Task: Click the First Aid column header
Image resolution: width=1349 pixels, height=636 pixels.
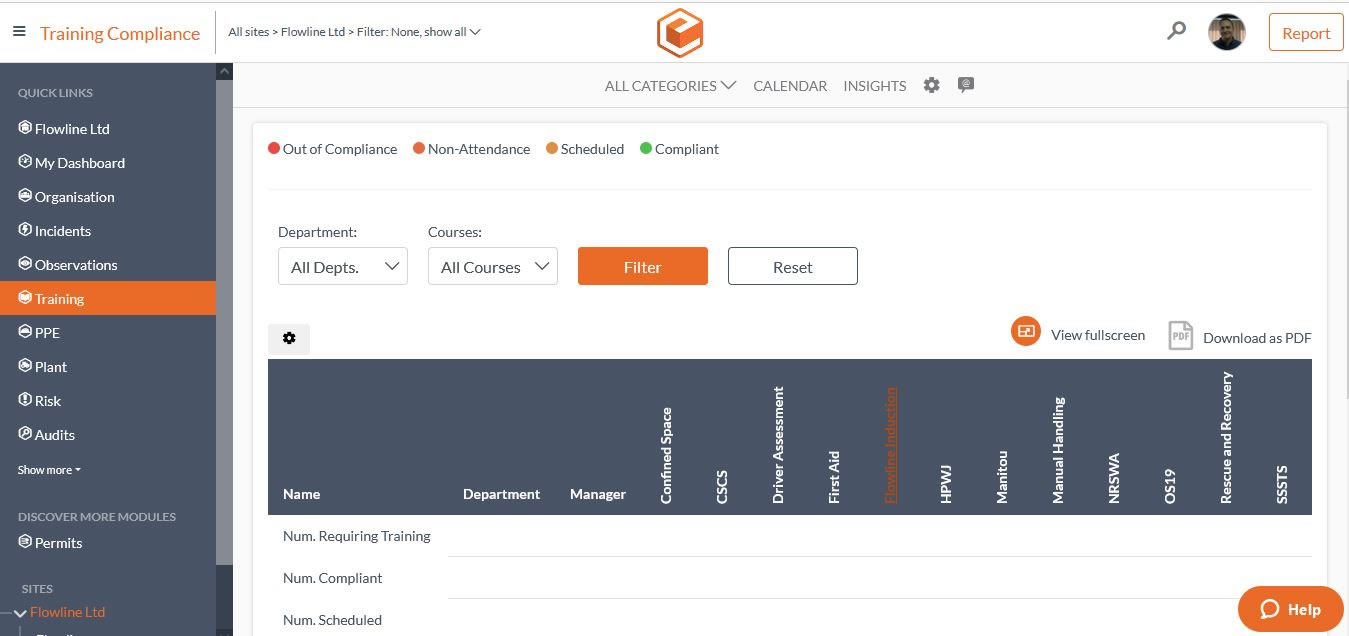Action: [835, 477]
